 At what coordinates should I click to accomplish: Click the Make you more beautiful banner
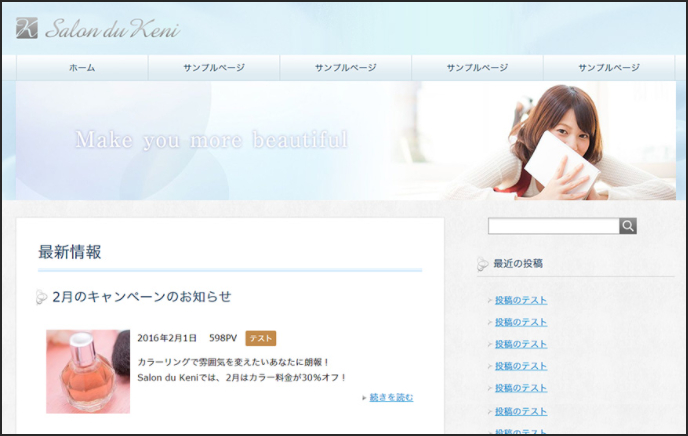pos(346,140)
